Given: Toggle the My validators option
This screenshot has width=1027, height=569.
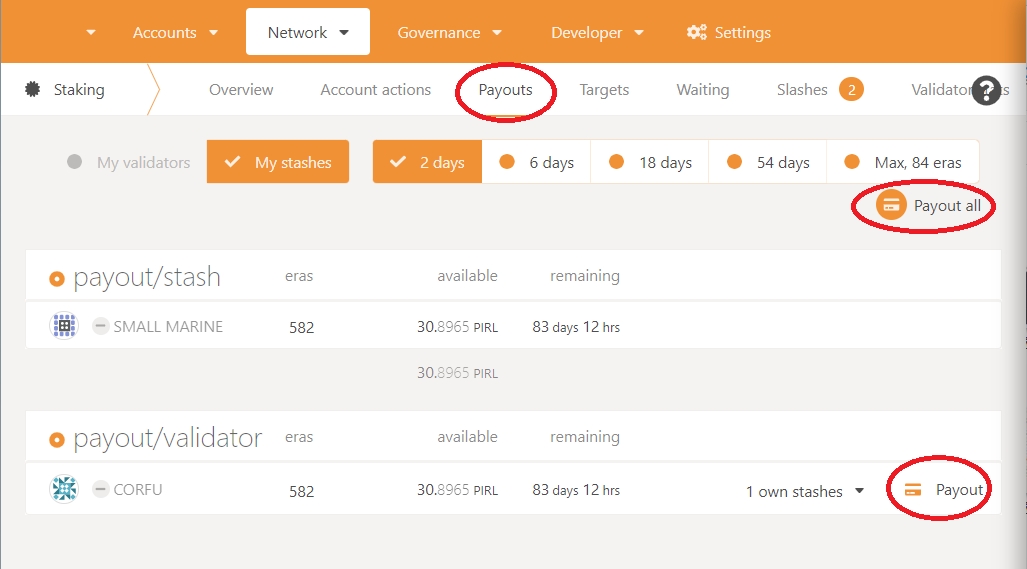Looking at the screenshot, I should (x=129, y=162).
